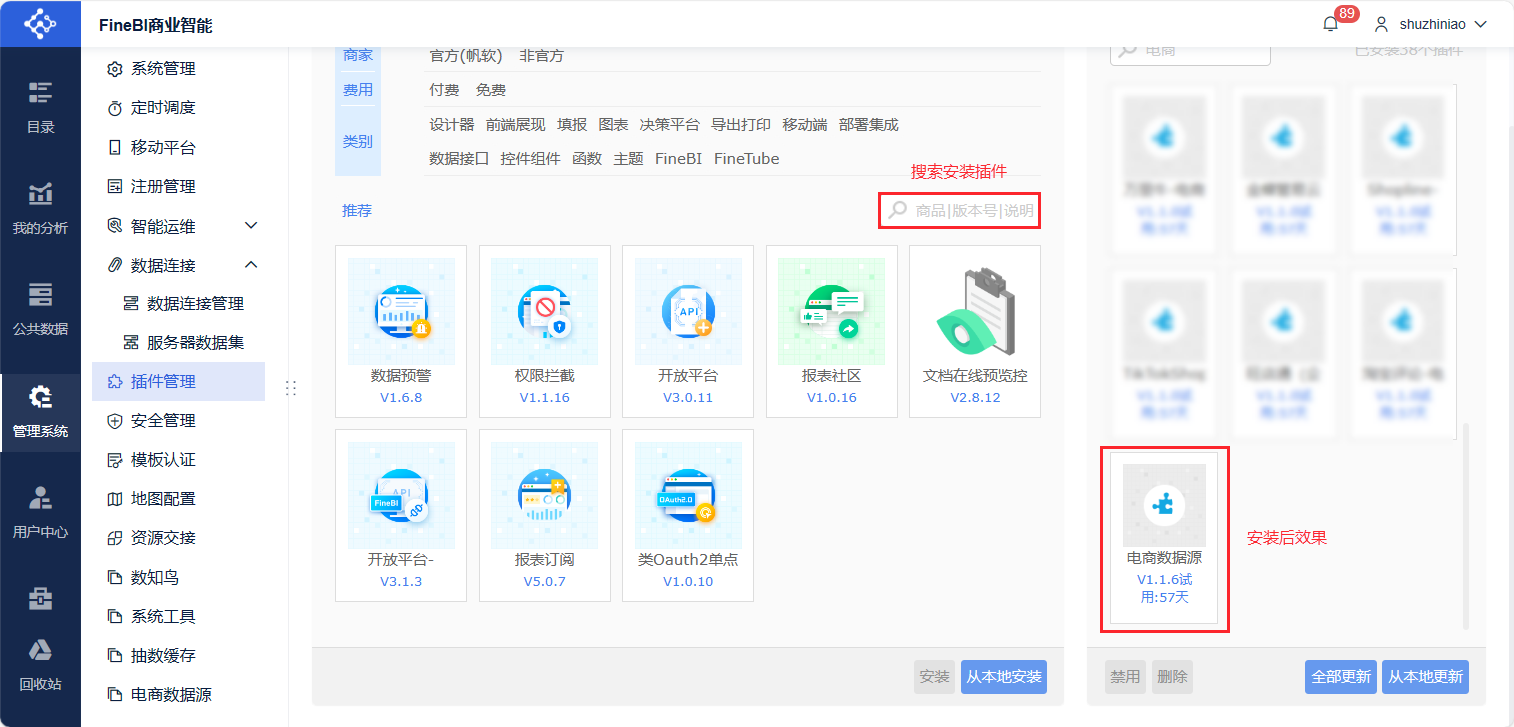Image resolution: width=1514 pixels, height=727 pixels.
Task: Open 用户中心 in the left navigation
Action: tap(40, 513)
